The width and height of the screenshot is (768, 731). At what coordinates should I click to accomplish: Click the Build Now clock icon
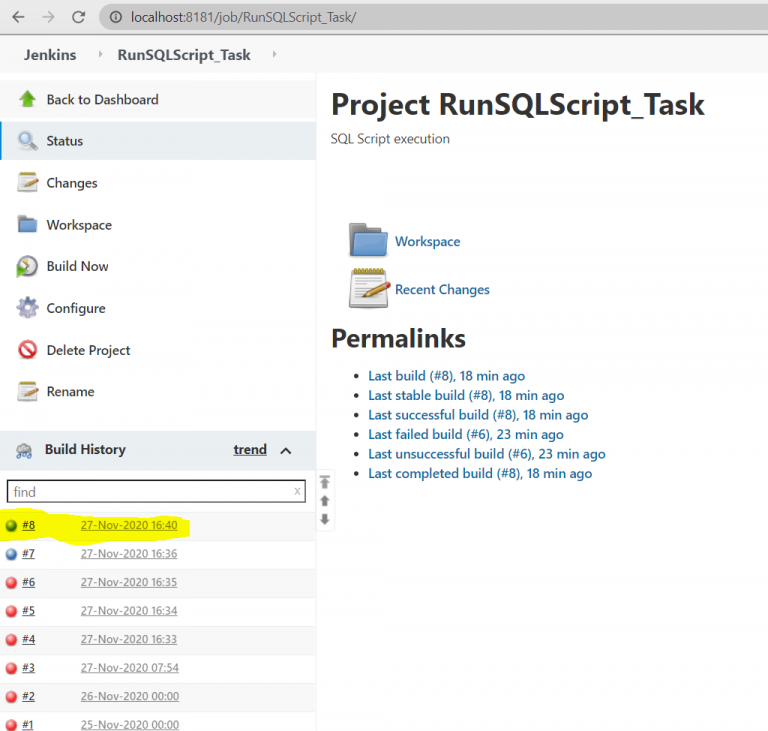point(27,267)
